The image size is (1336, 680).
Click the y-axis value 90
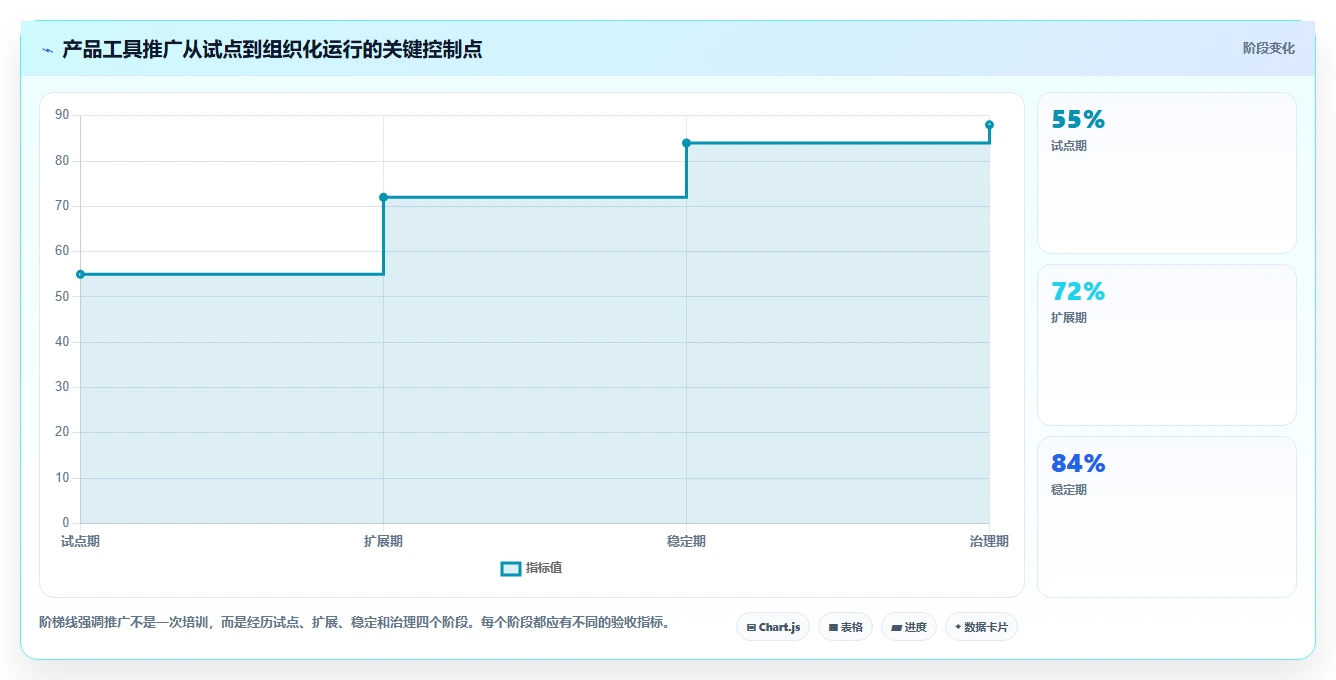coord(62,115)
